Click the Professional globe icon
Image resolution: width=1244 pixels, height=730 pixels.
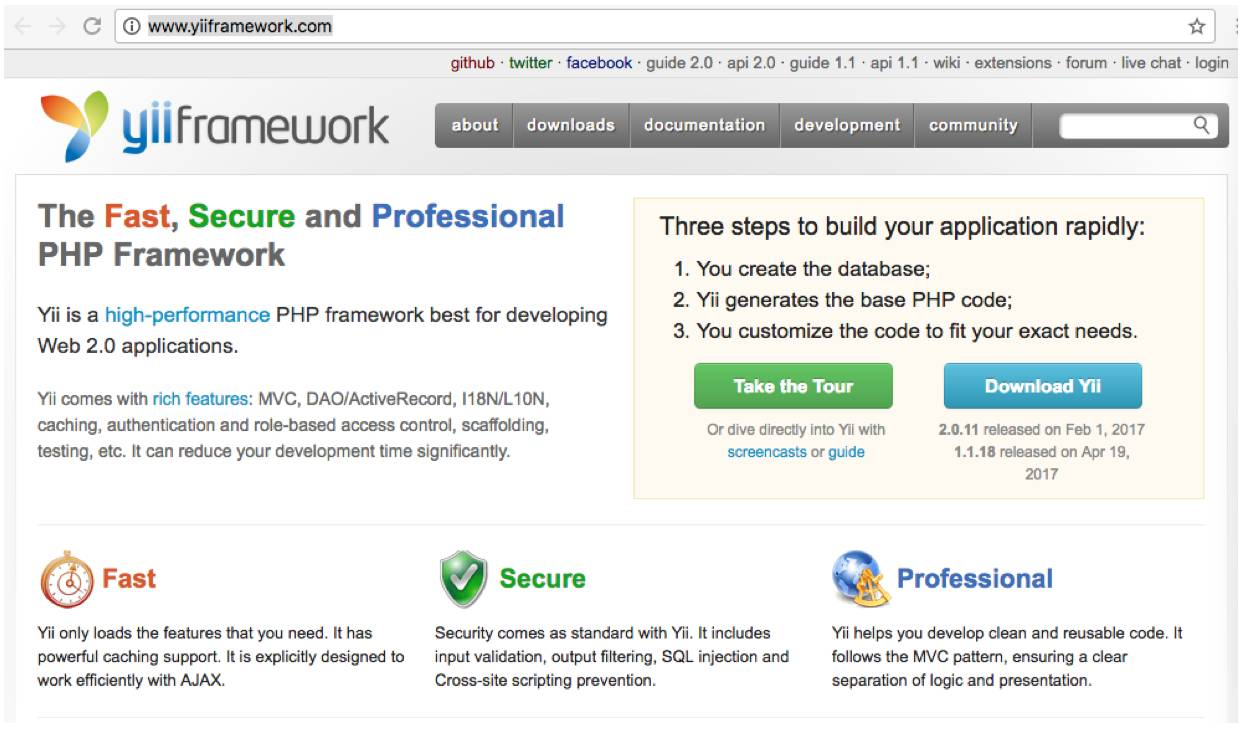pyautogui.click(x=860, y=579)
